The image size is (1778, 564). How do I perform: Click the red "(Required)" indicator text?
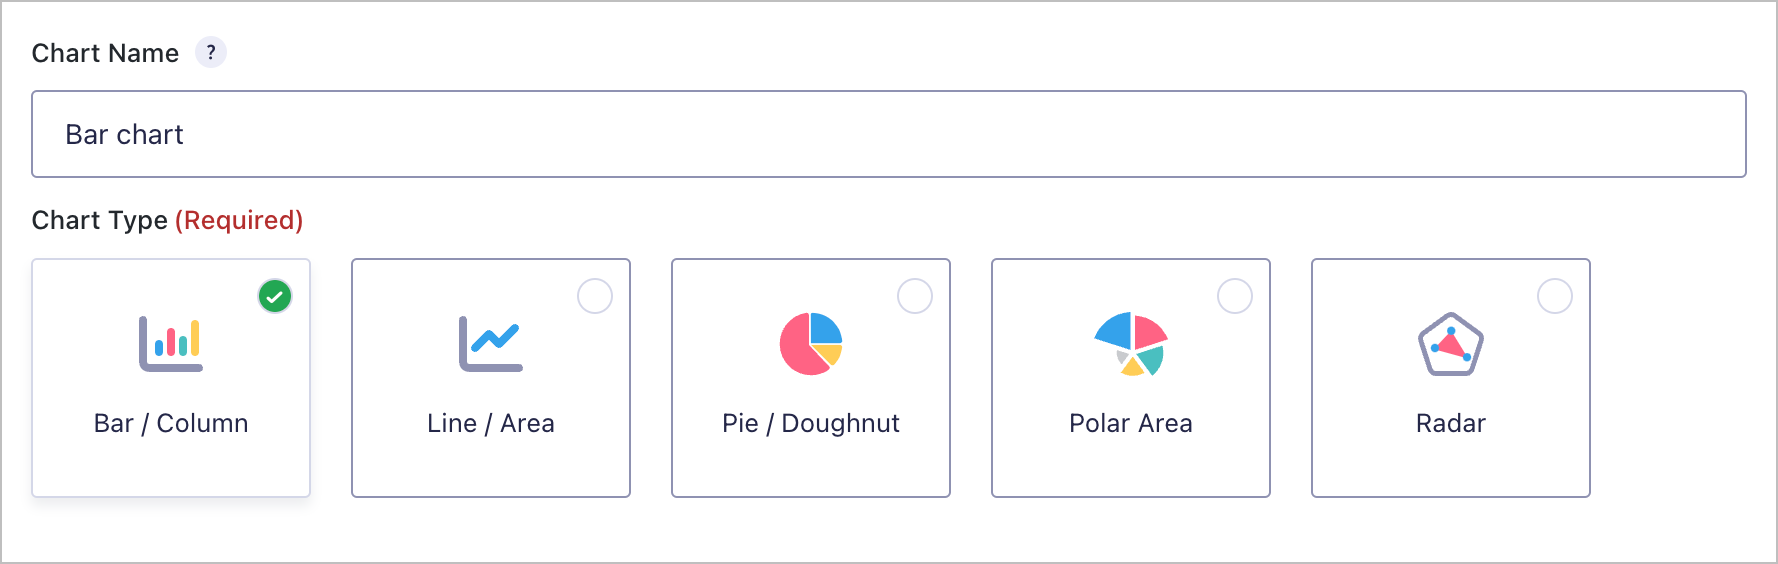point(239,220)
